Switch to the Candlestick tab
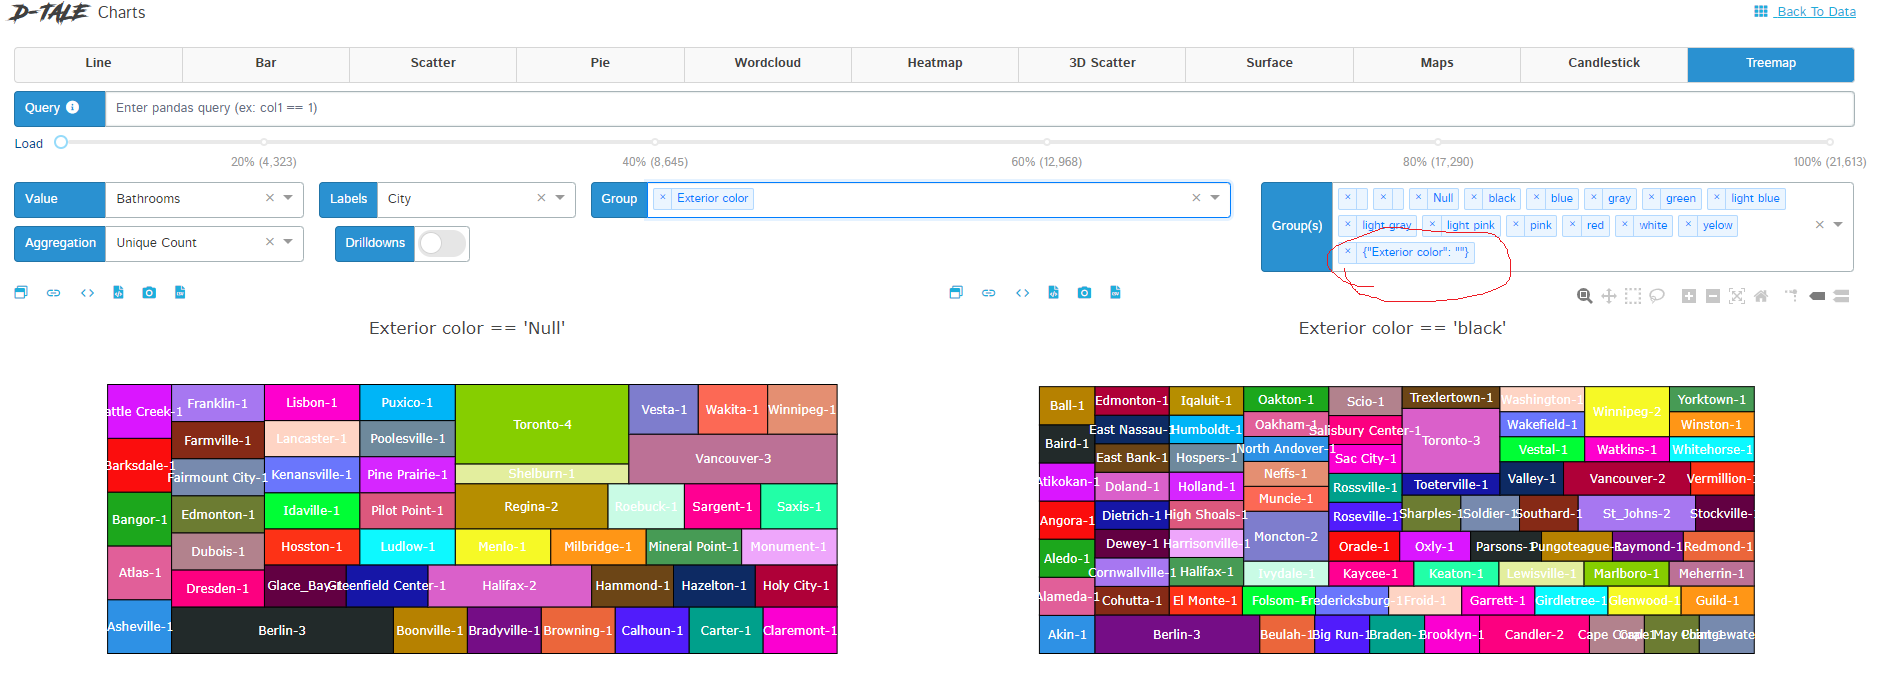Viewport: 1878px width, 693px height. point(1604,63)
